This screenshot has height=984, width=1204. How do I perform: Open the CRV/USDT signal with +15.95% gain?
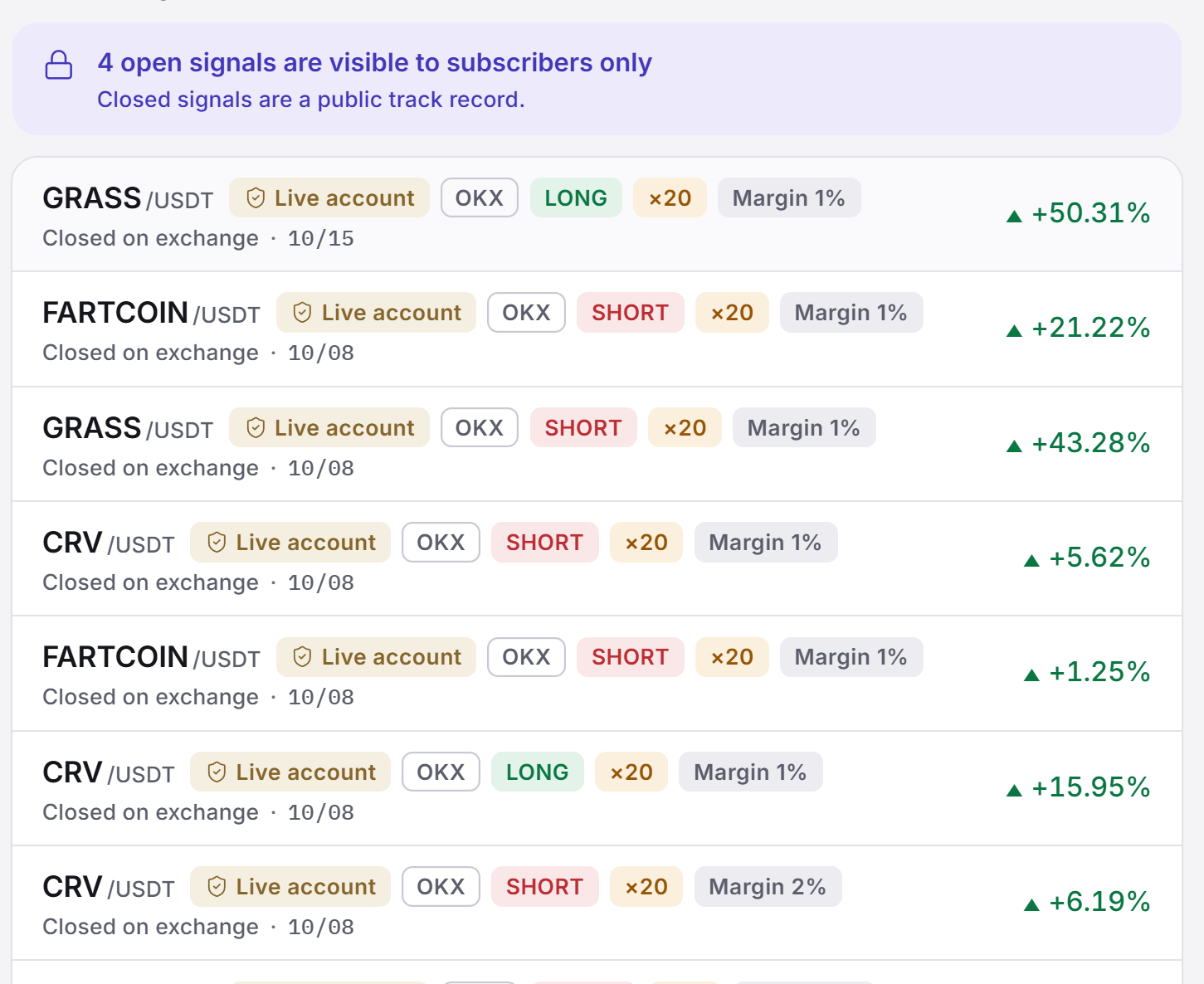coord(597,788)
